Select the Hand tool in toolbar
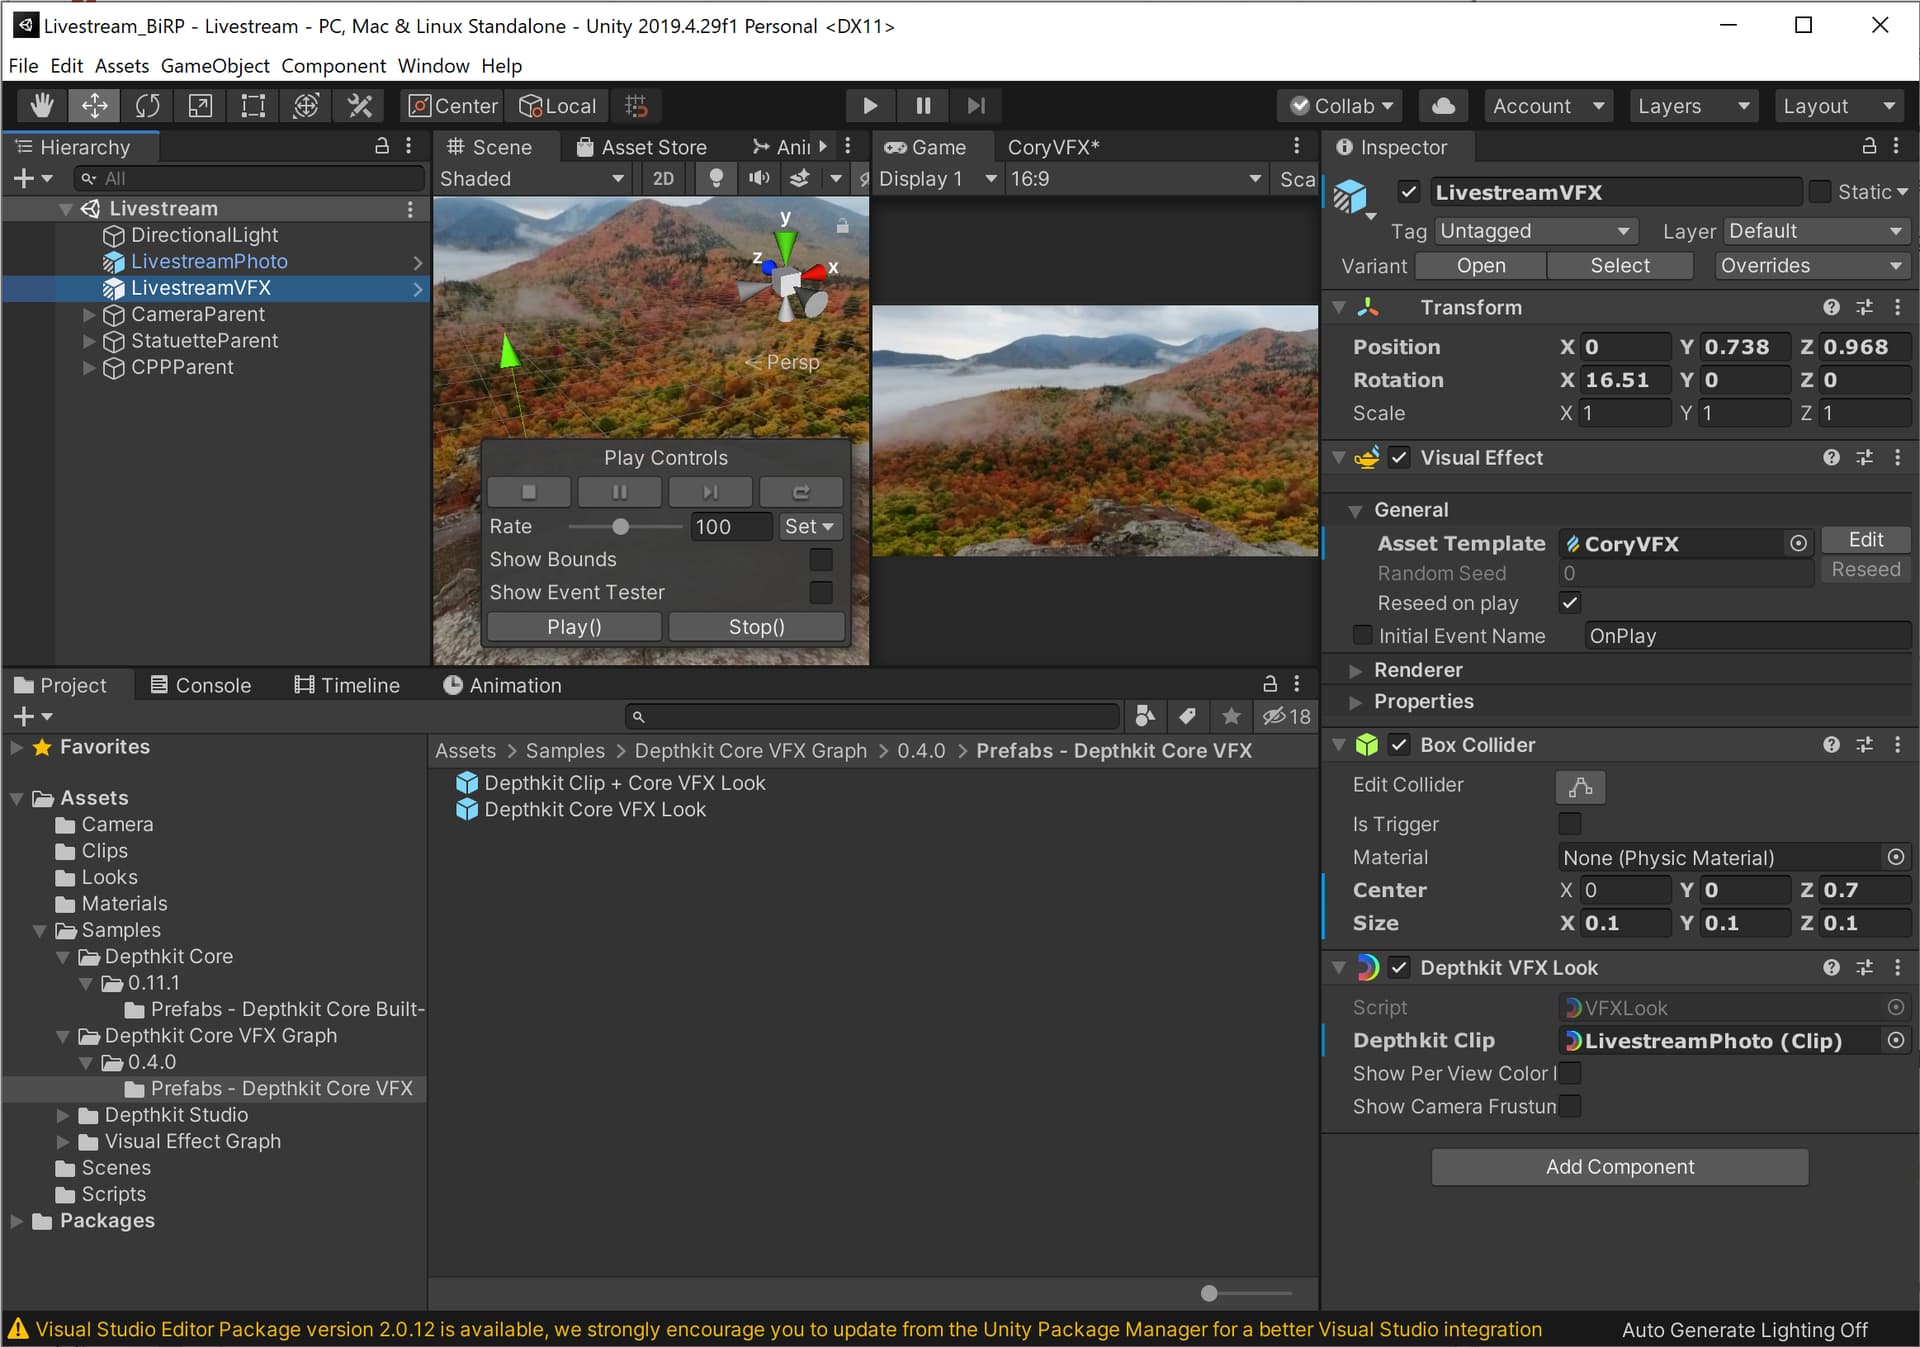The width and height of the screenshot is (1920, 1347). [42, 106]
